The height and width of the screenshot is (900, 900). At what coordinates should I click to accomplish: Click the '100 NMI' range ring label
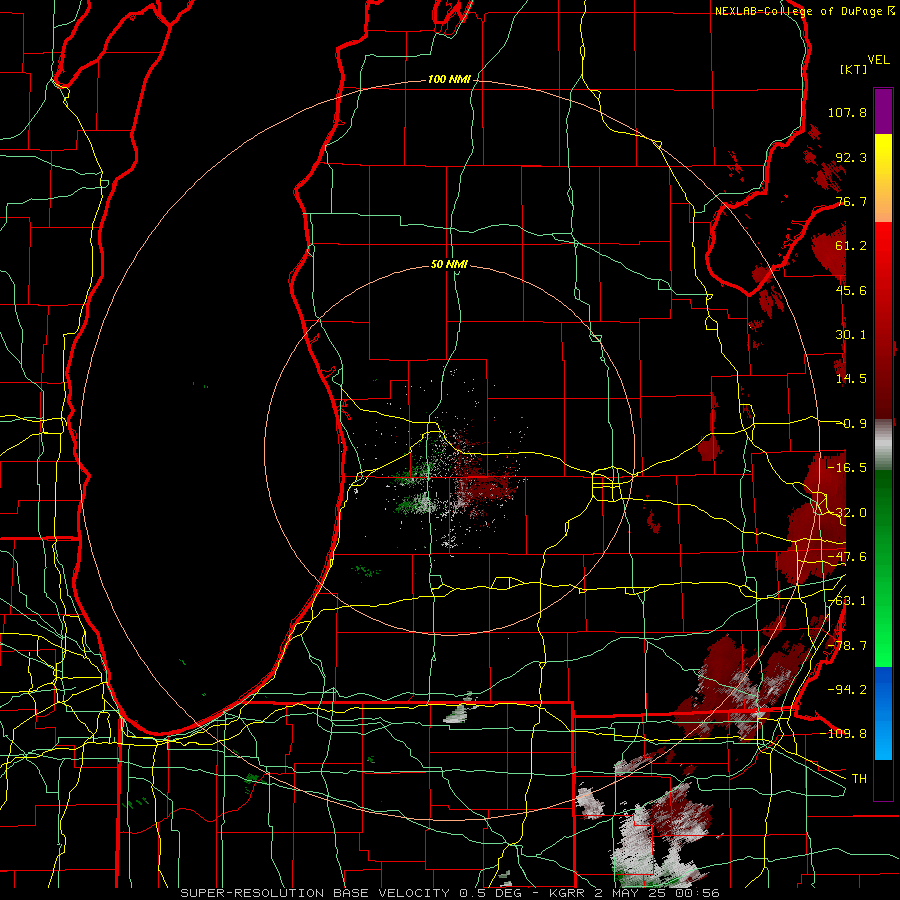[x=449, y=79]
